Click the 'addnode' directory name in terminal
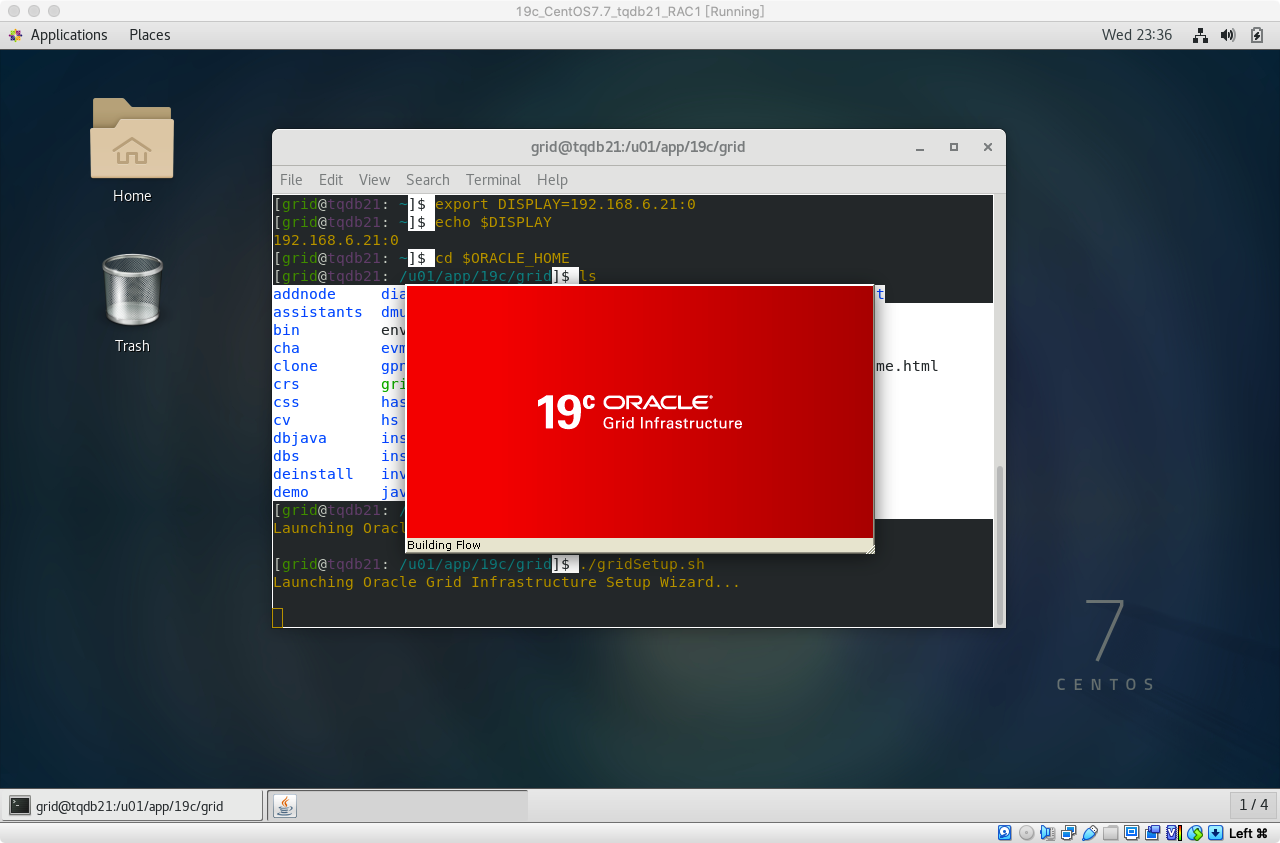This screenshot has width=1280, height=843. pyautogui.click(x=304, y=294)
